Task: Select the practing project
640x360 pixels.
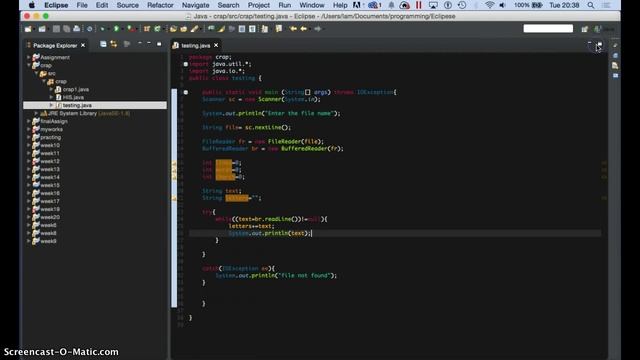Action: (x=51, y=138)
